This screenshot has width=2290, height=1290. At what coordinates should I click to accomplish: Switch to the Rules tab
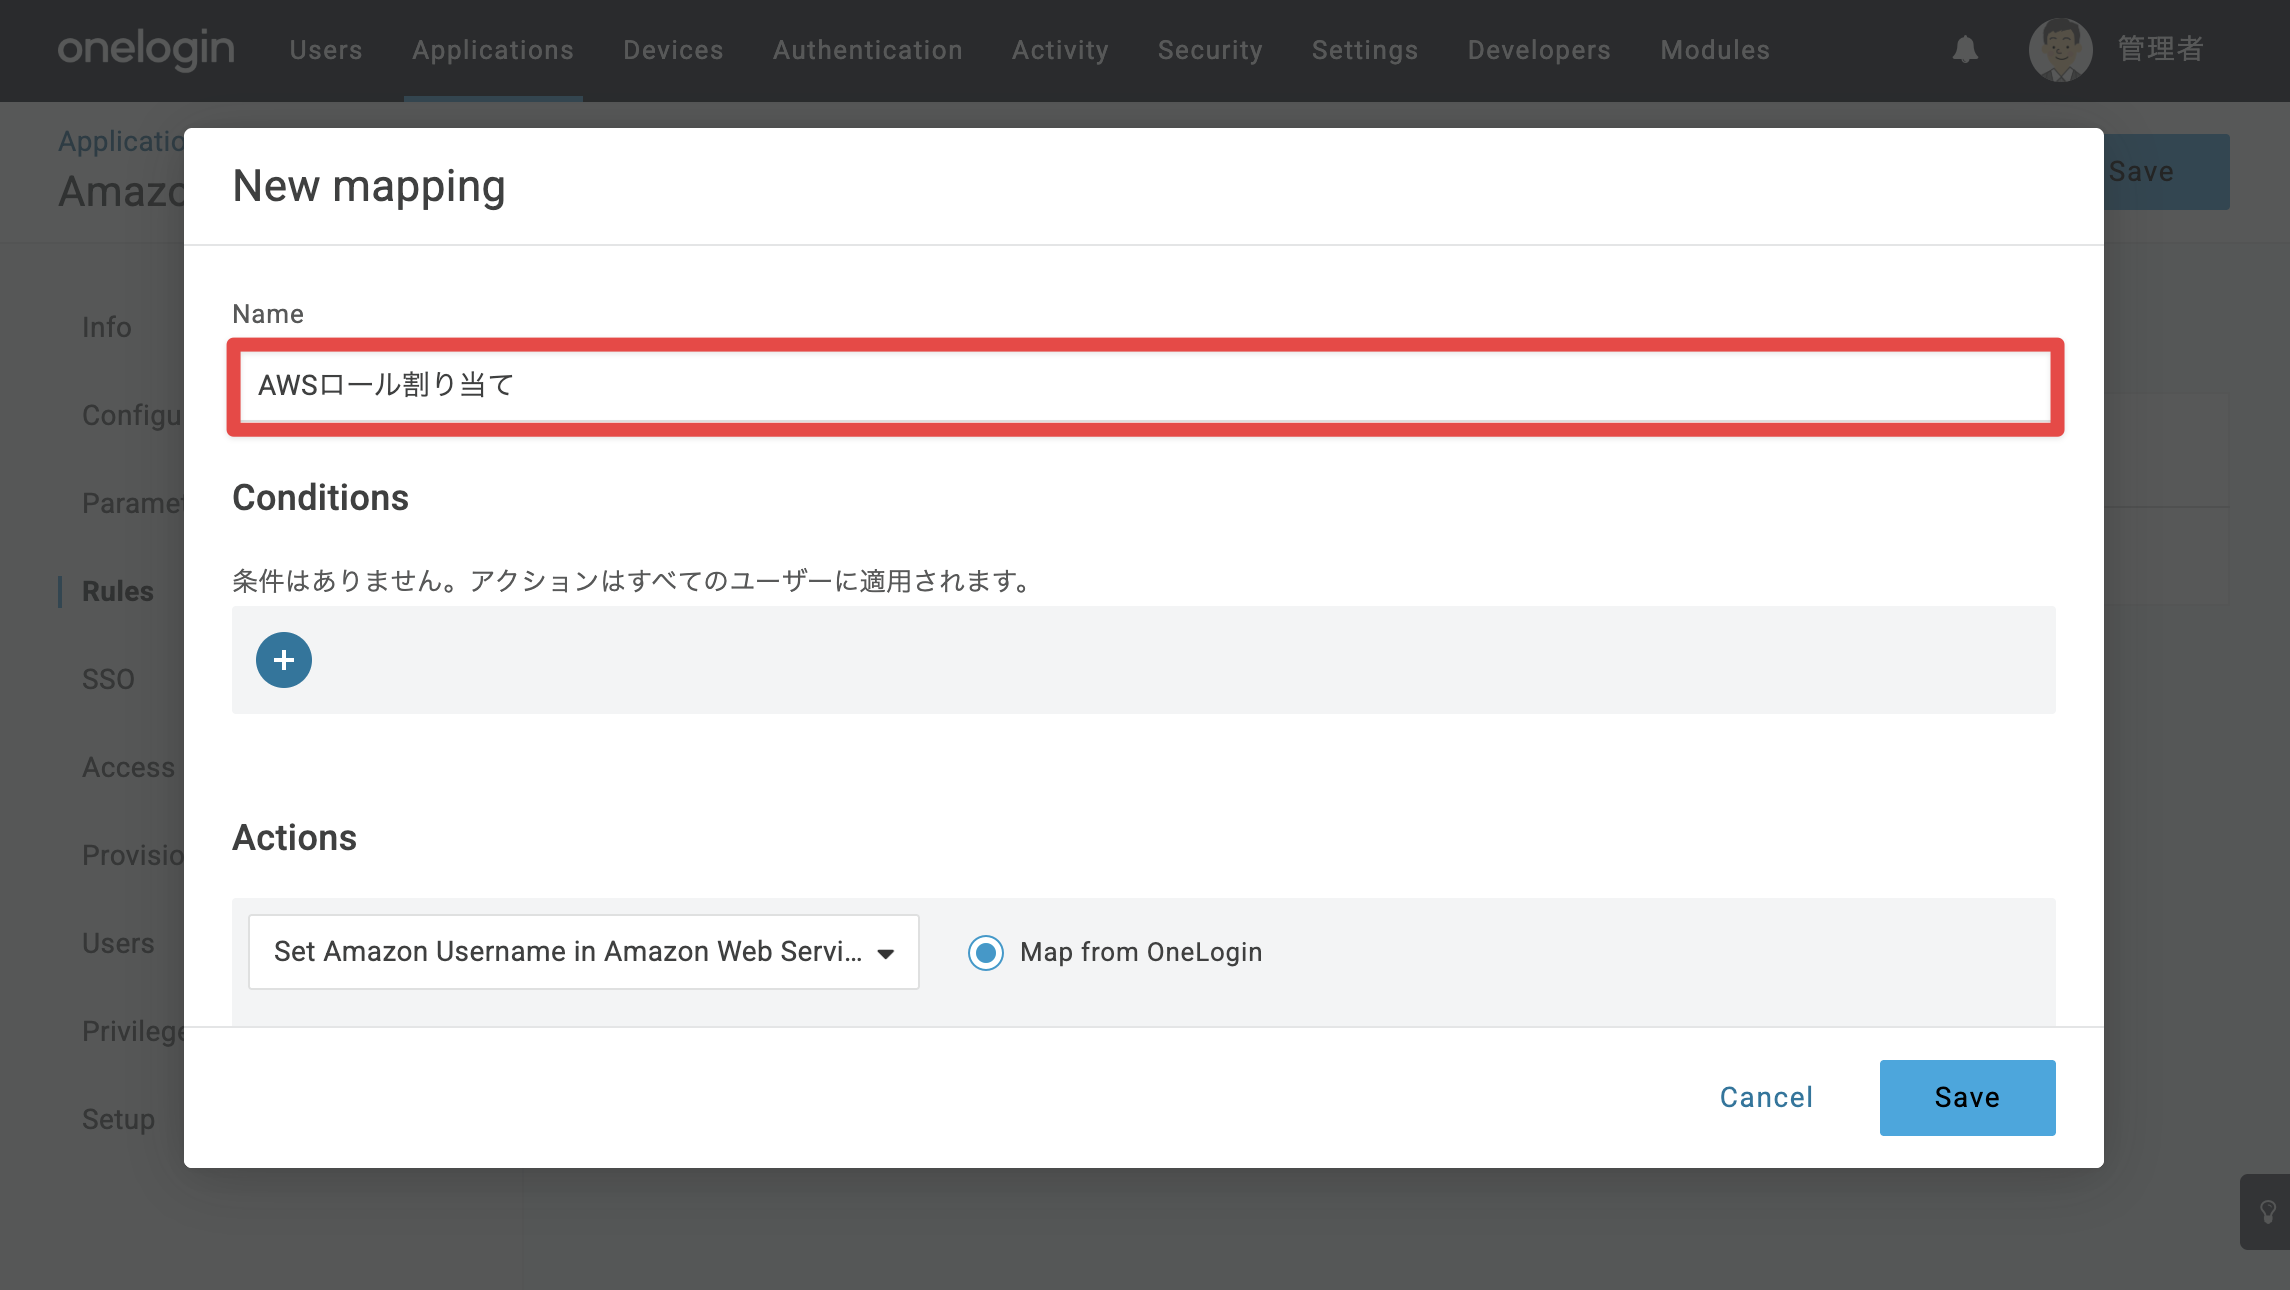118,591
